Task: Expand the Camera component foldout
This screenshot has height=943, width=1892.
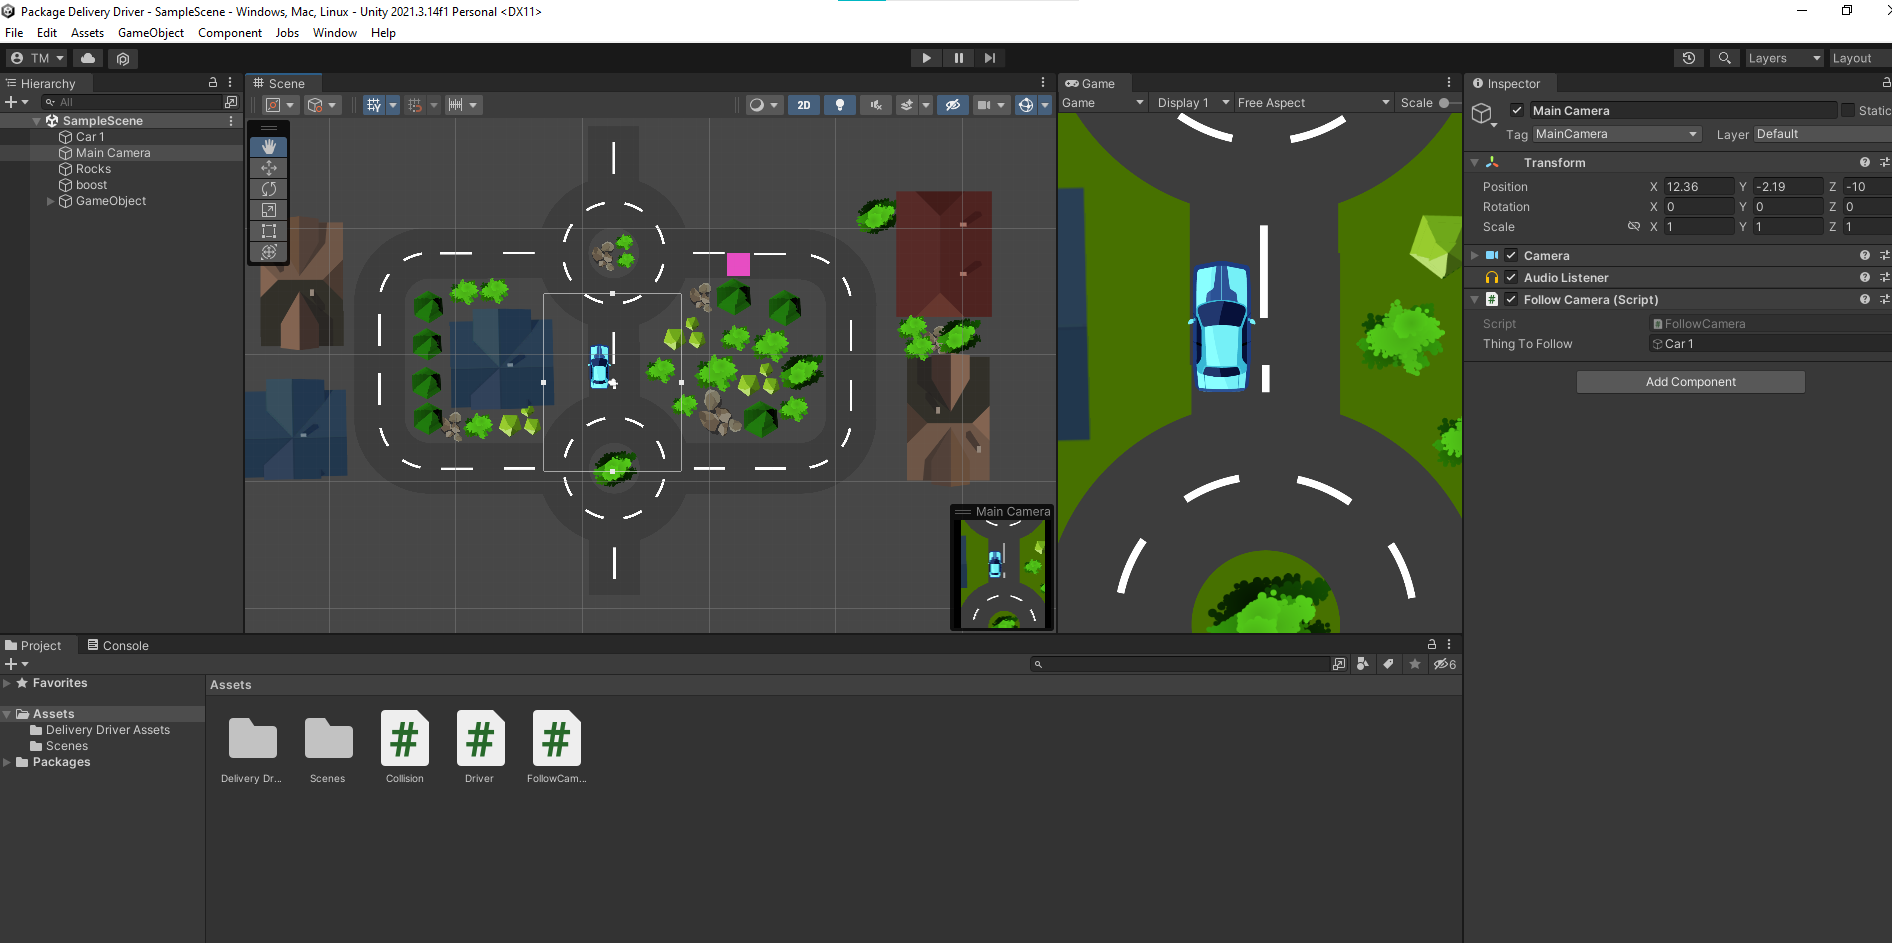Action: 1474,256
